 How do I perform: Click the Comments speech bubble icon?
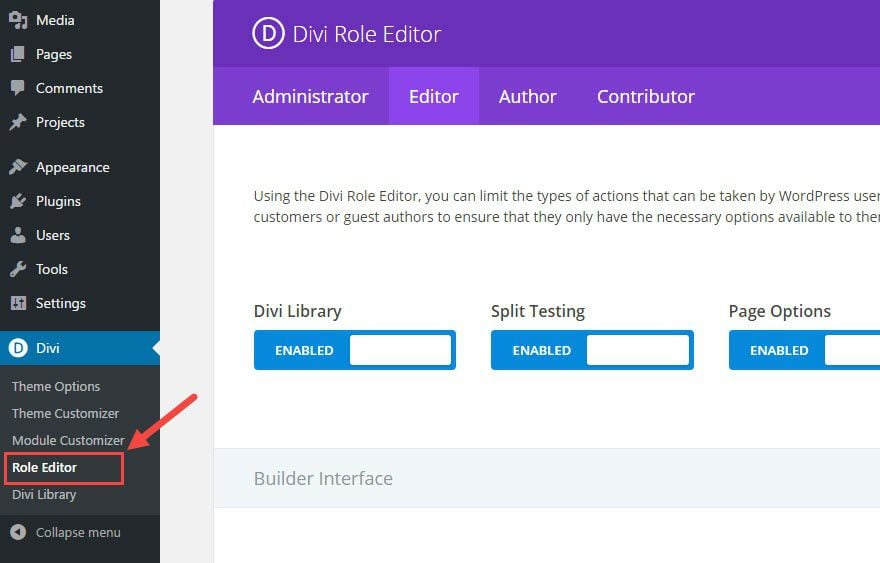(18, 88)
